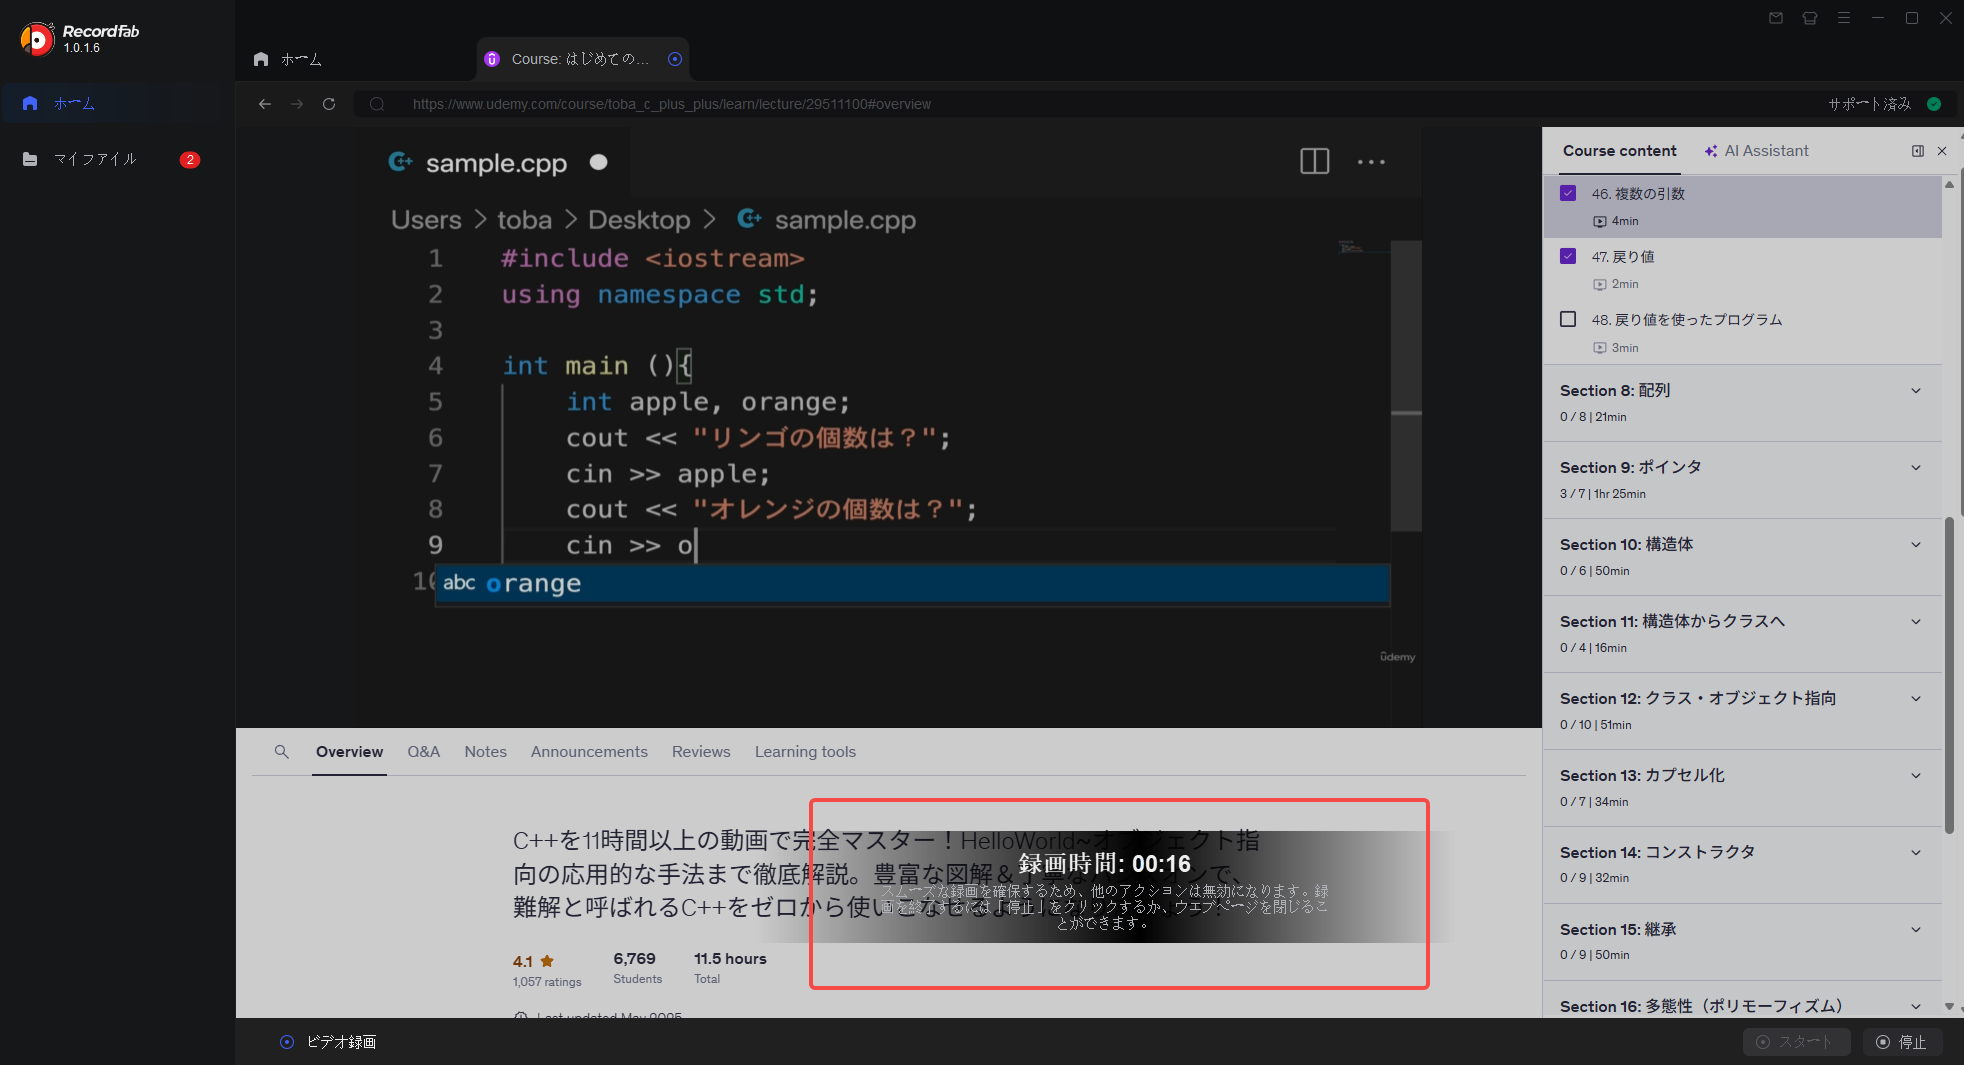
Task: Click Desktop in the editor breadcrumb
Action: point(639,220)
